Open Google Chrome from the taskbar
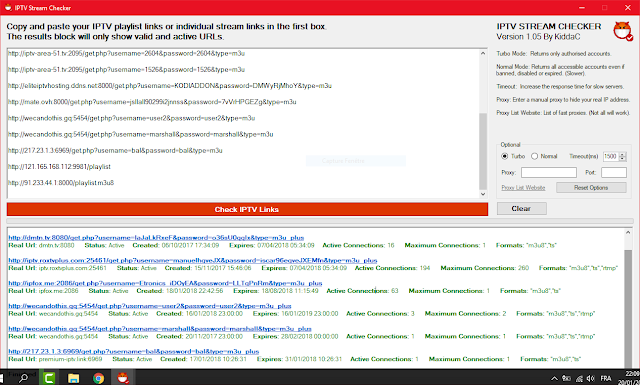Image resolution: width=640 pixels, height=385 pixels. tap(98, 378)
